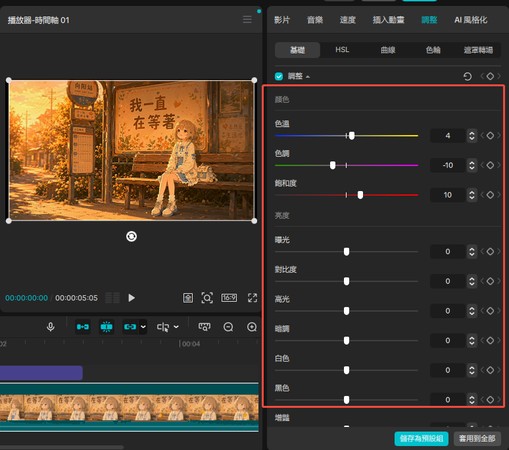Select the HSL sub-tab

click(x=342, y=50)
